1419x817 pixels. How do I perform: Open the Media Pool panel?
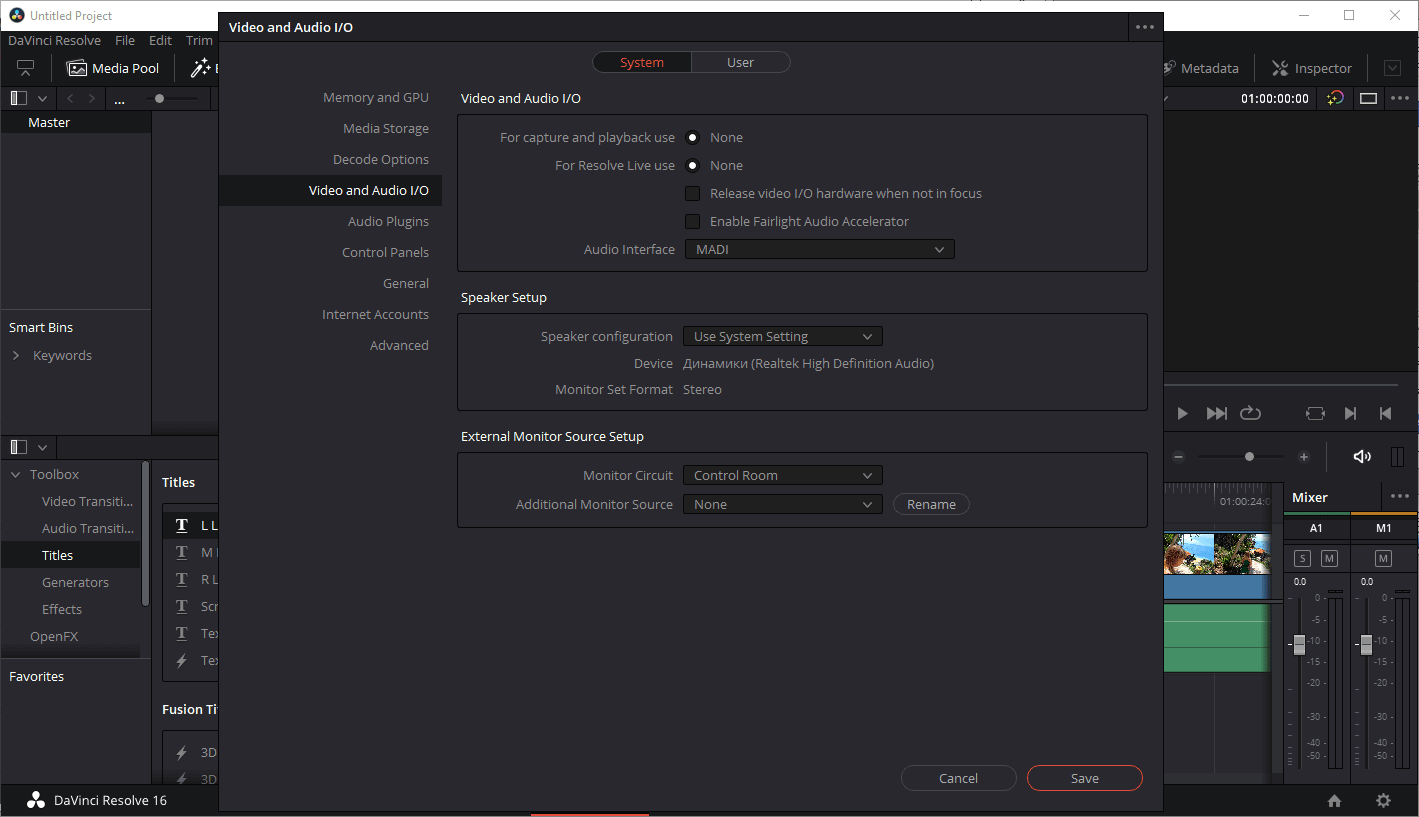click(112, 68)
